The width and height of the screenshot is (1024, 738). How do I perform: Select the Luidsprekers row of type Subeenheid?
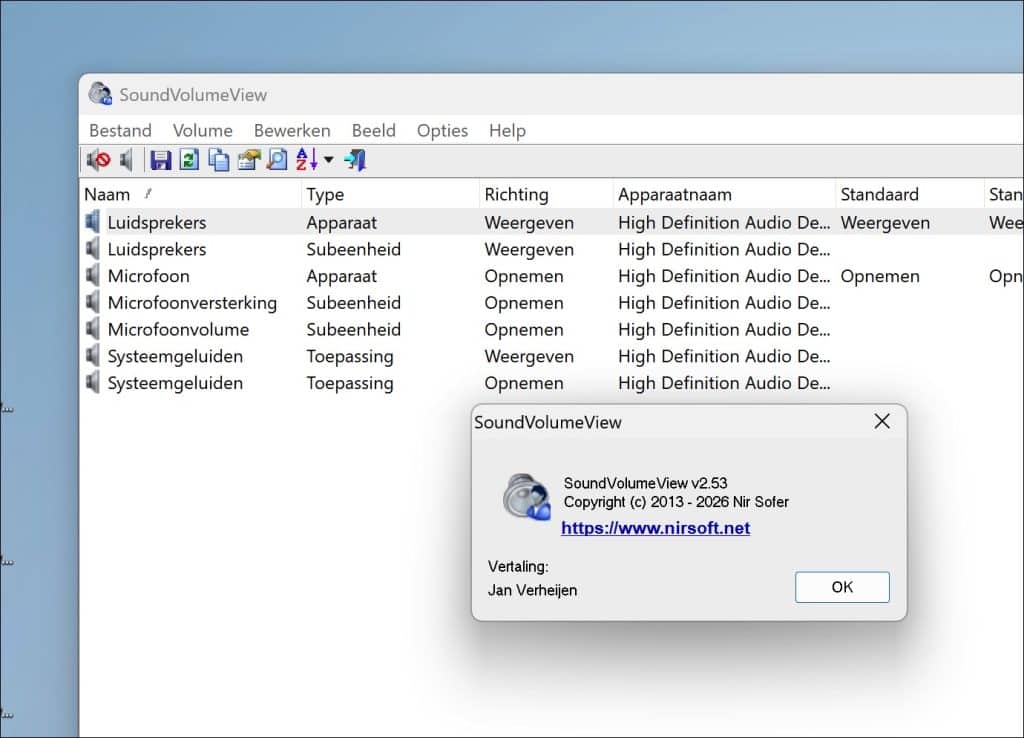click(552, 249)
